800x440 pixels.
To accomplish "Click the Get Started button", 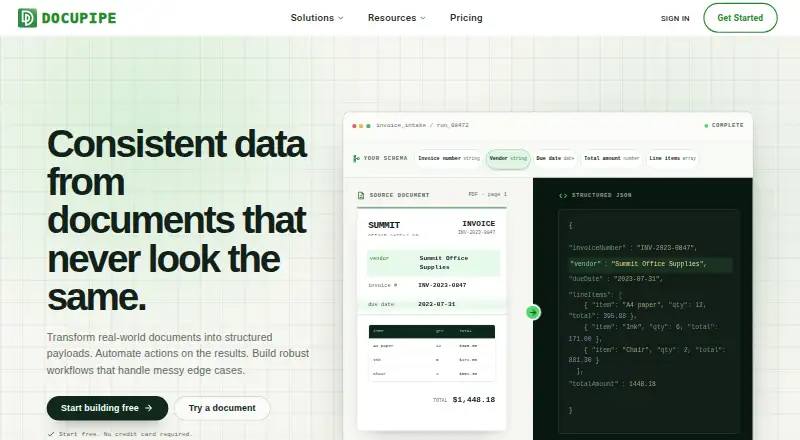I will [740, 18].
